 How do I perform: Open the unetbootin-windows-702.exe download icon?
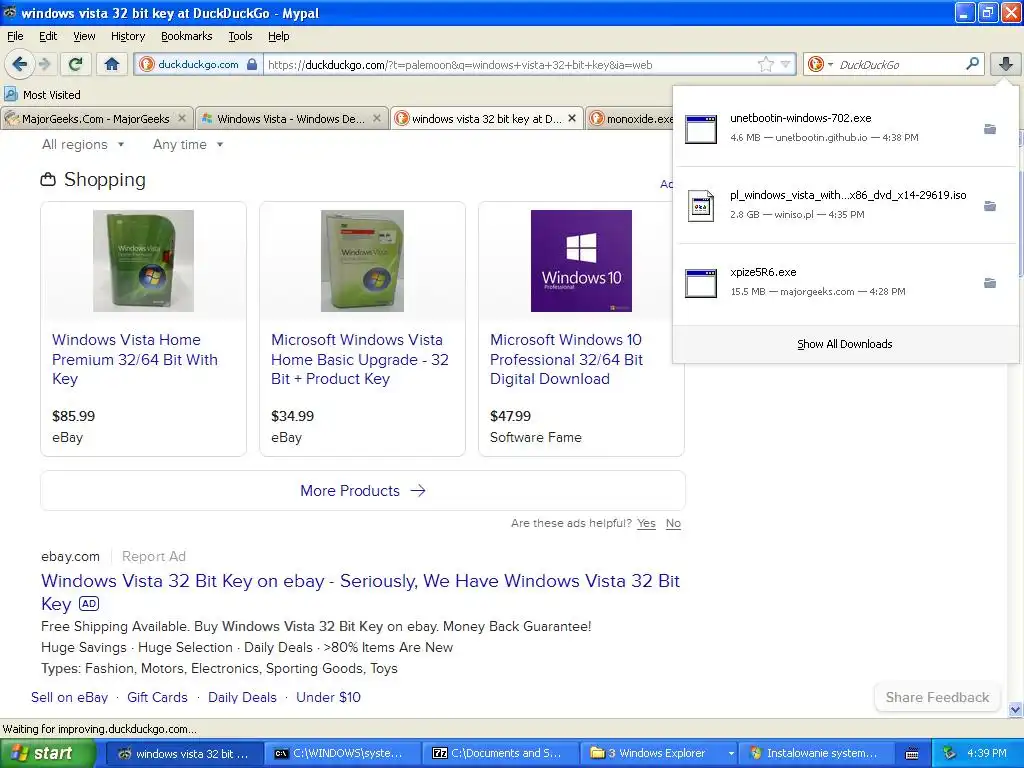(701, 128)
